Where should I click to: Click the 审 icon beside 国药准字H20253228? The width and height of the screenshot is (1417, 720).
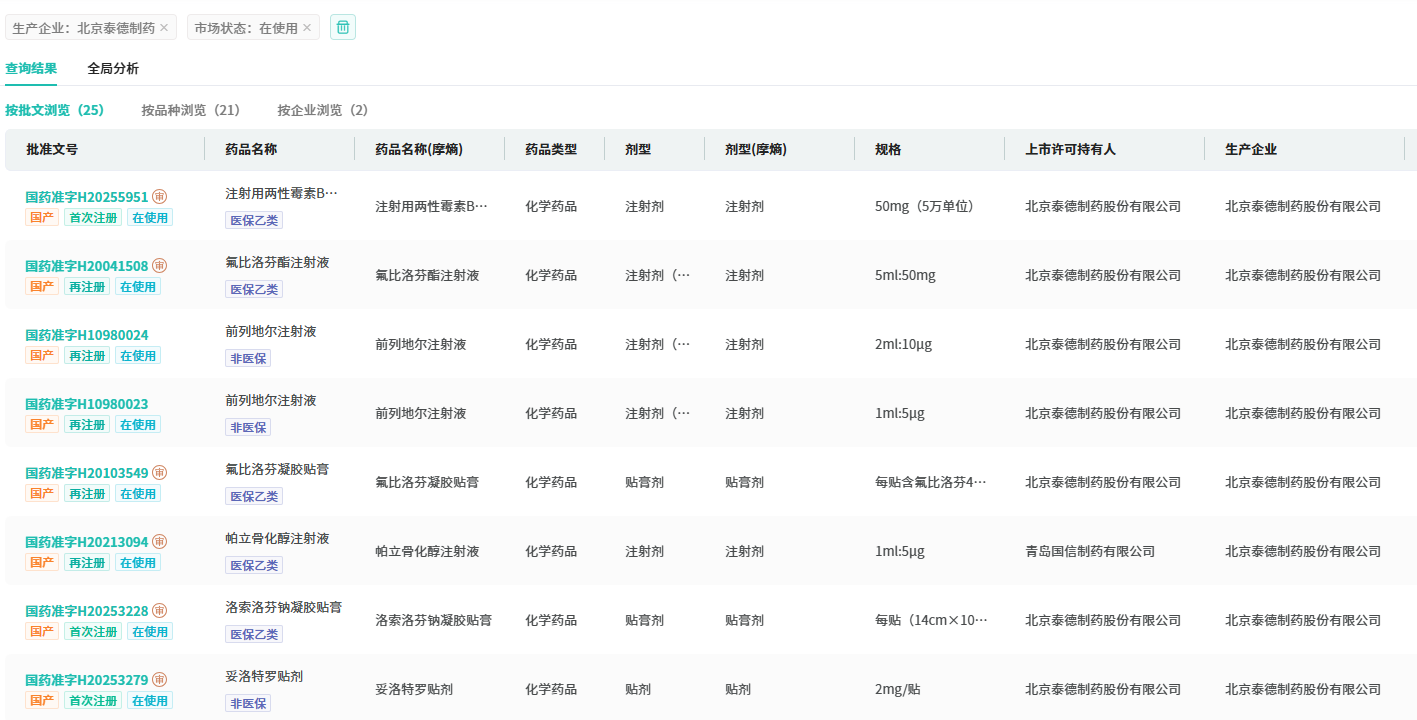pyautogui.click(x=159, y=611)
